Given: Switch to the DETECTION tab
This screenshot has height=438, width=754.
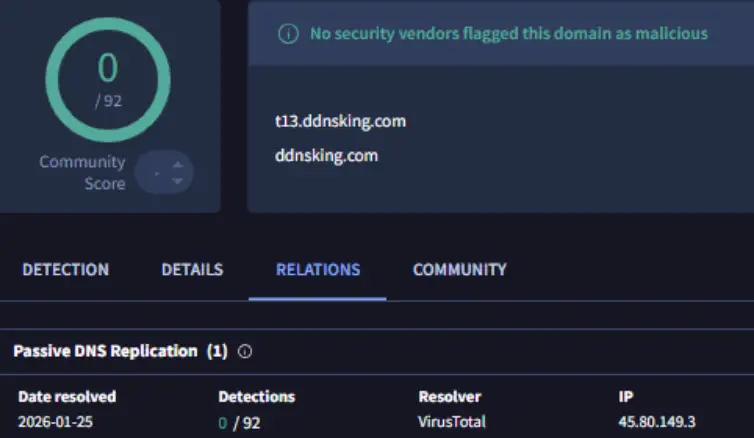Looking at the screenshot, I should 65,270.
